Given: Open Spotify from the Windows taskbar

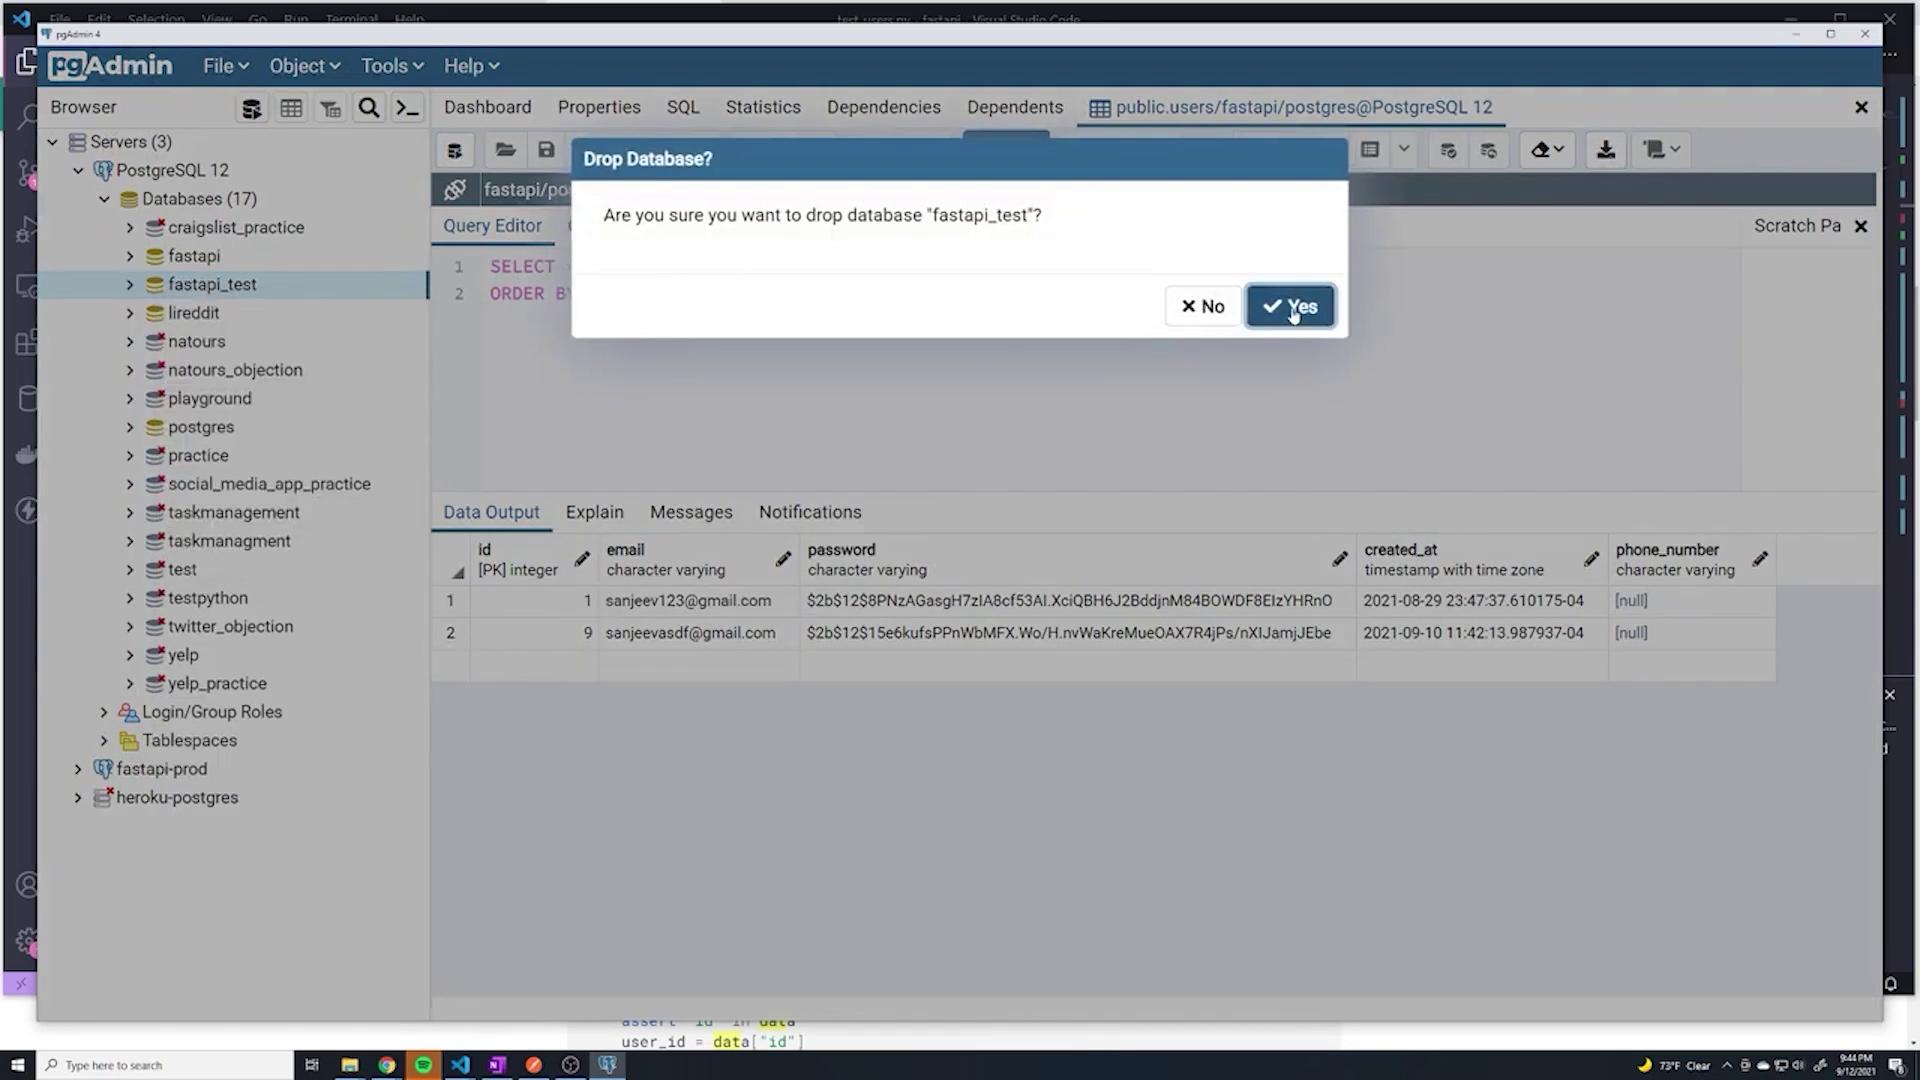Looking at the screenshot, I should 423,1065.
